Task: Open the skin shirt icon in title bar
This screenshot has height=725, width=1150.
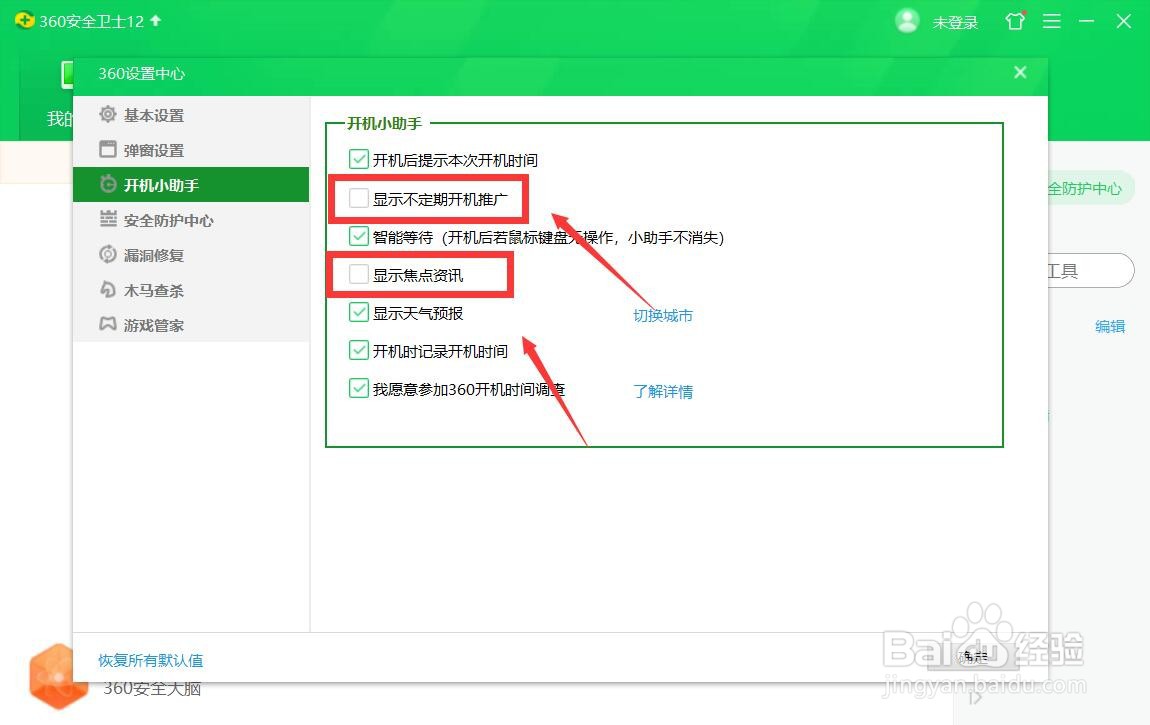Action: [x=1015, y=21]
